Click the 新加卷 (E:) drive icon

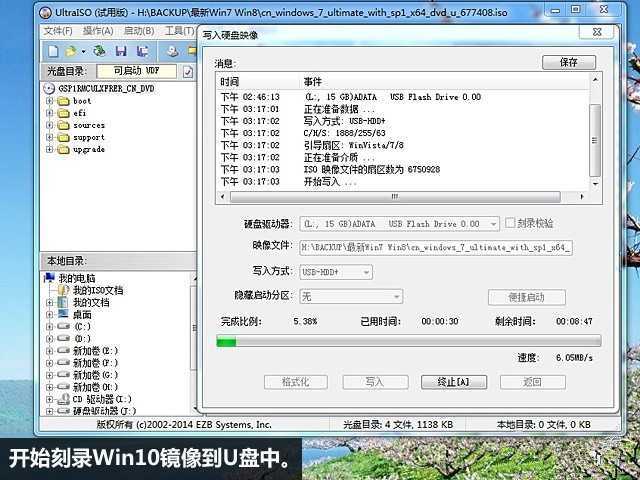[64, 351]
